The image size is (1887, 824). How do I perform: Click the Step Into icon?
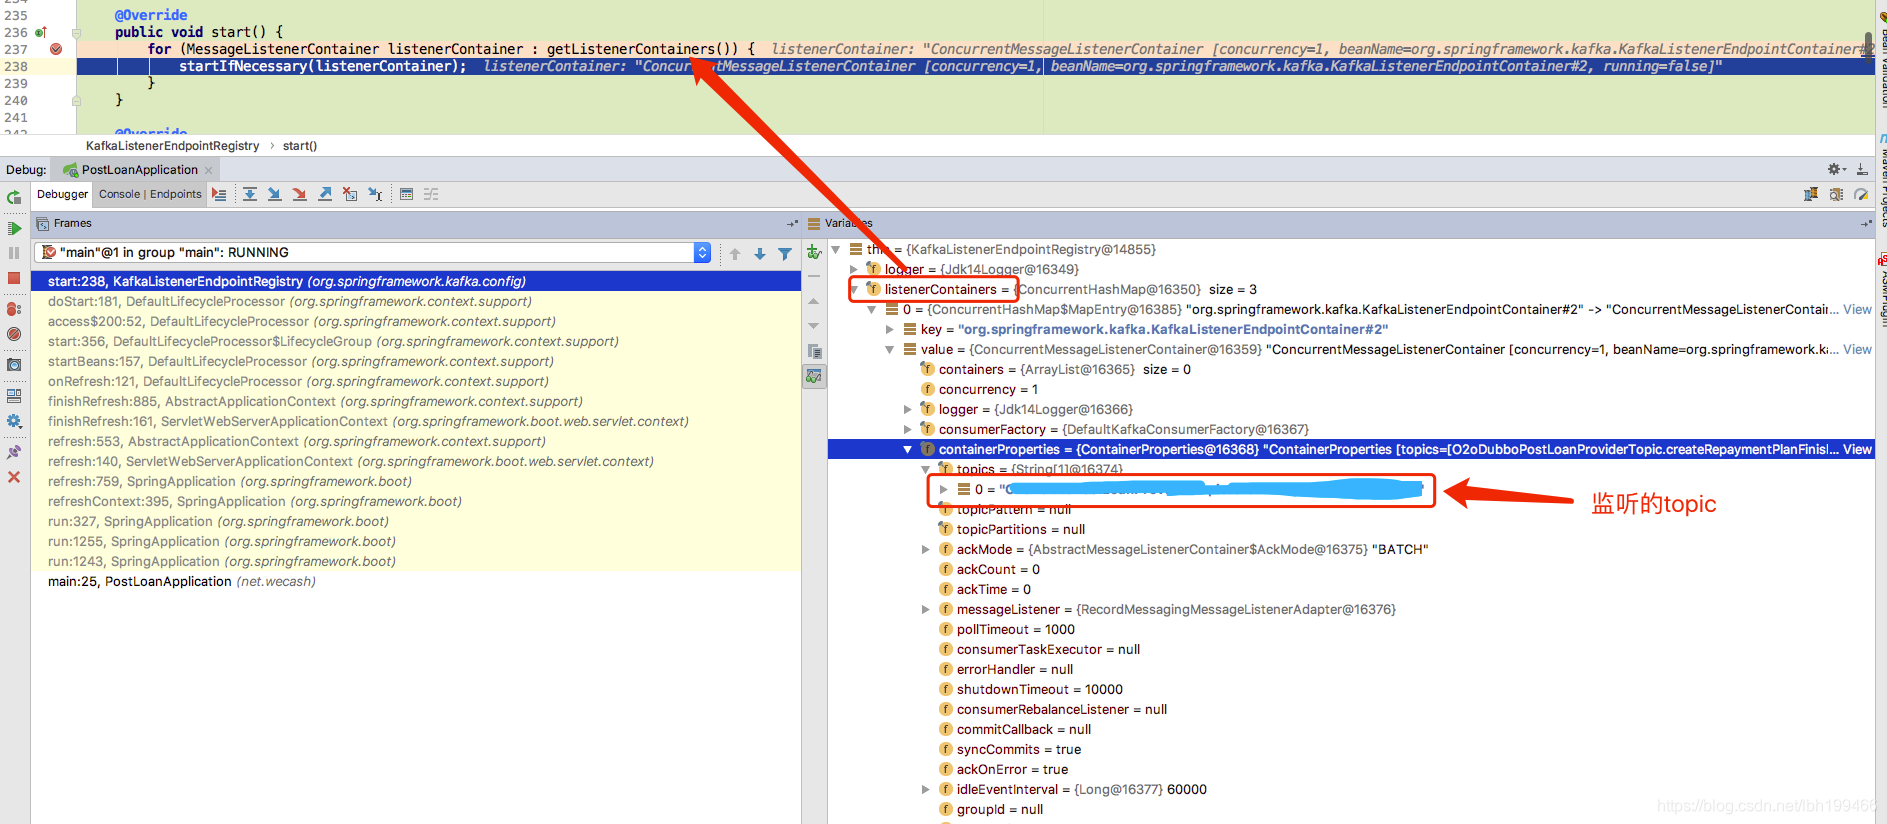275,194
